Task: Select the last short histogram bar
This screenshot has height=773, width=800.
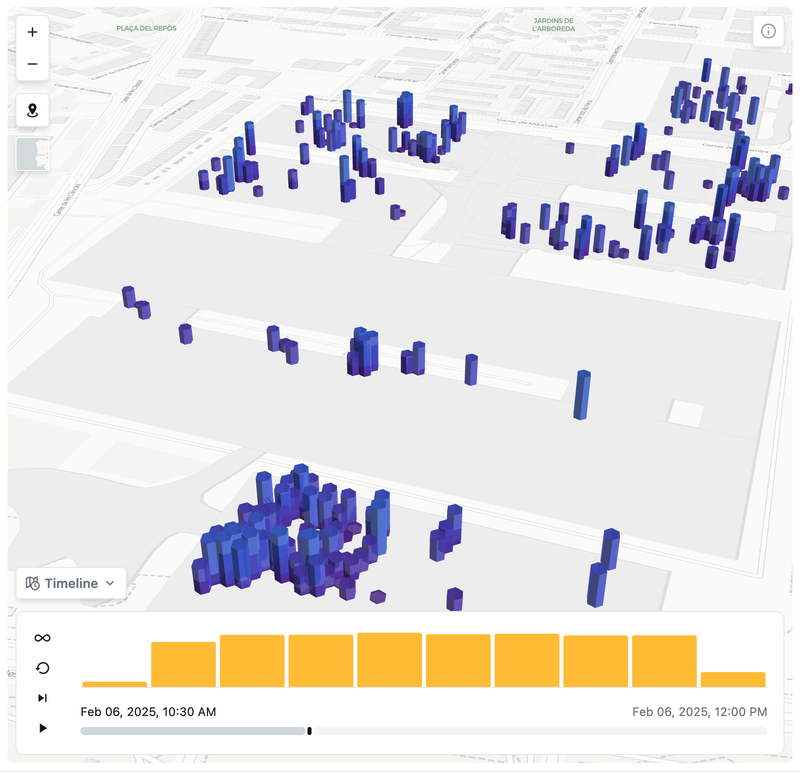Action: tap(733, 679)
